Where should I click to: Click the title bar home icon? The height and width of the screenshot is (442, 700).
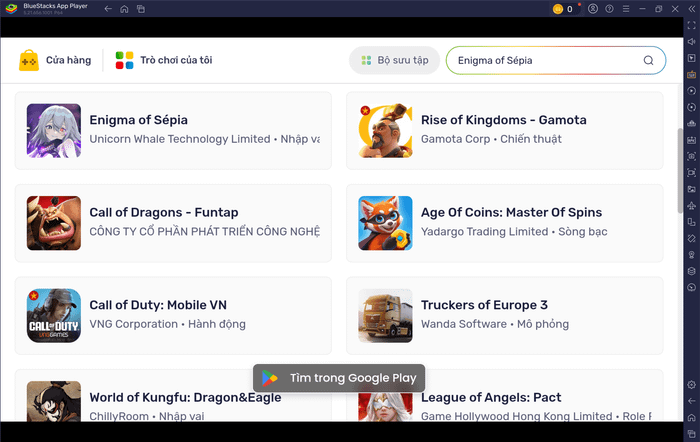click(124, 9)
